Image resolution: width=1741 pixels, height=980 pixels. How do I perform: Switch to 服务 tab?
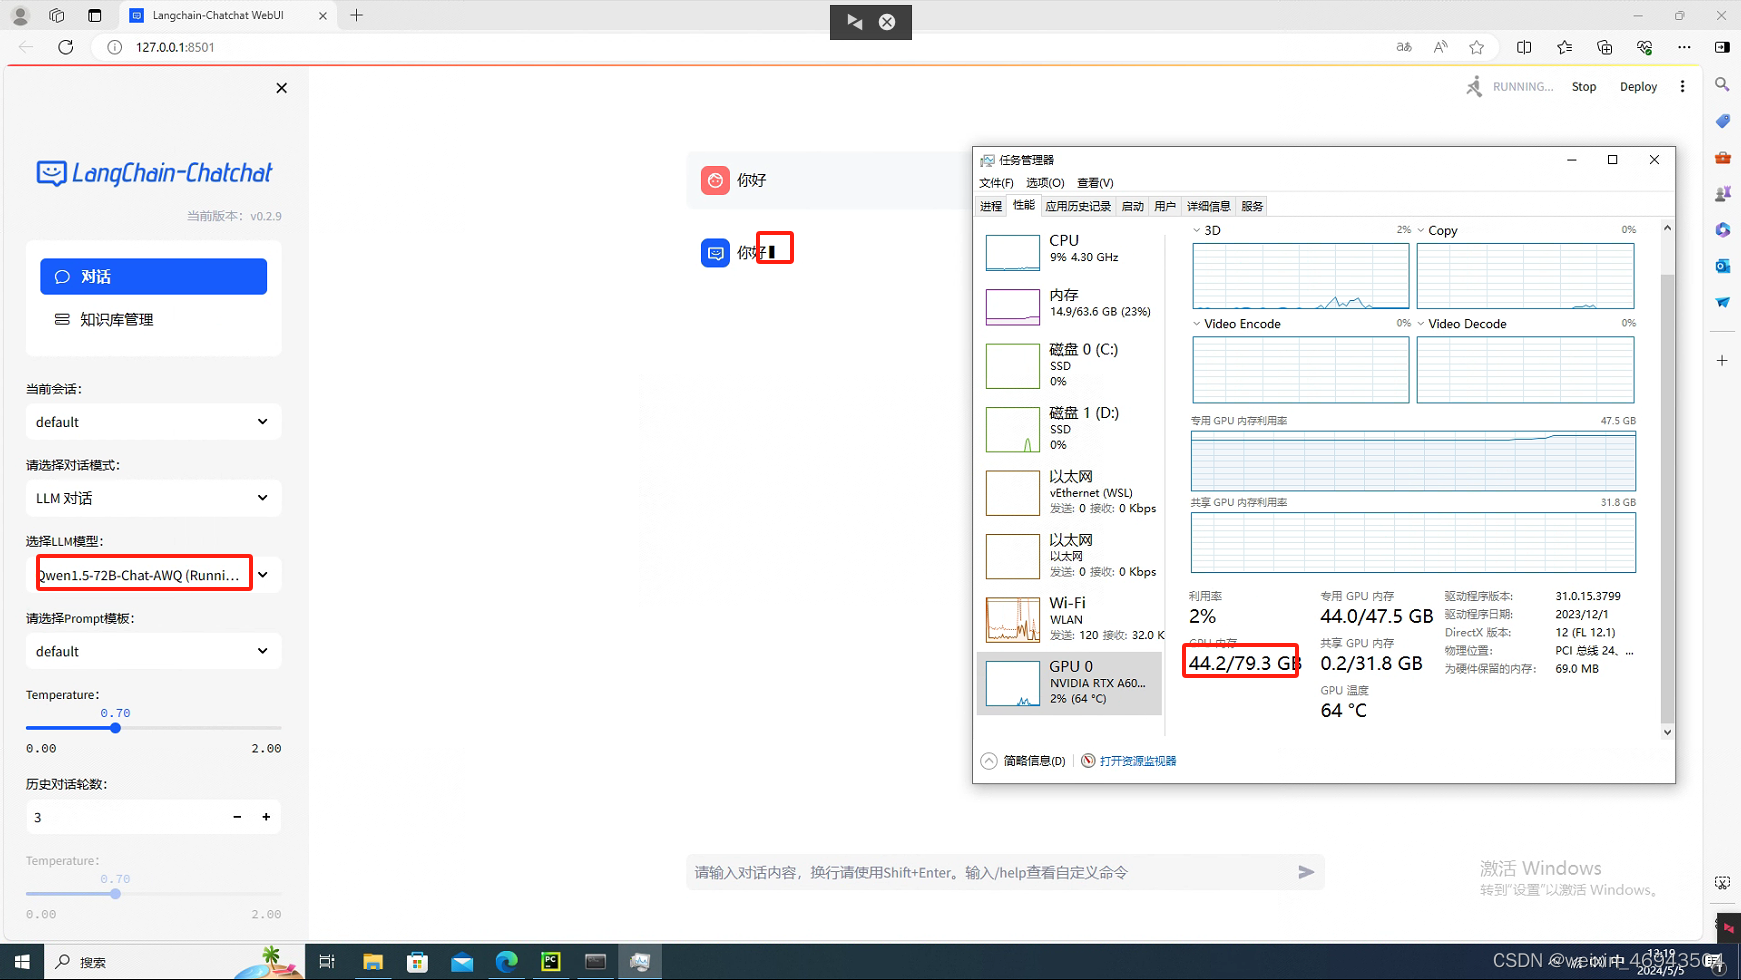[1252, 206]
